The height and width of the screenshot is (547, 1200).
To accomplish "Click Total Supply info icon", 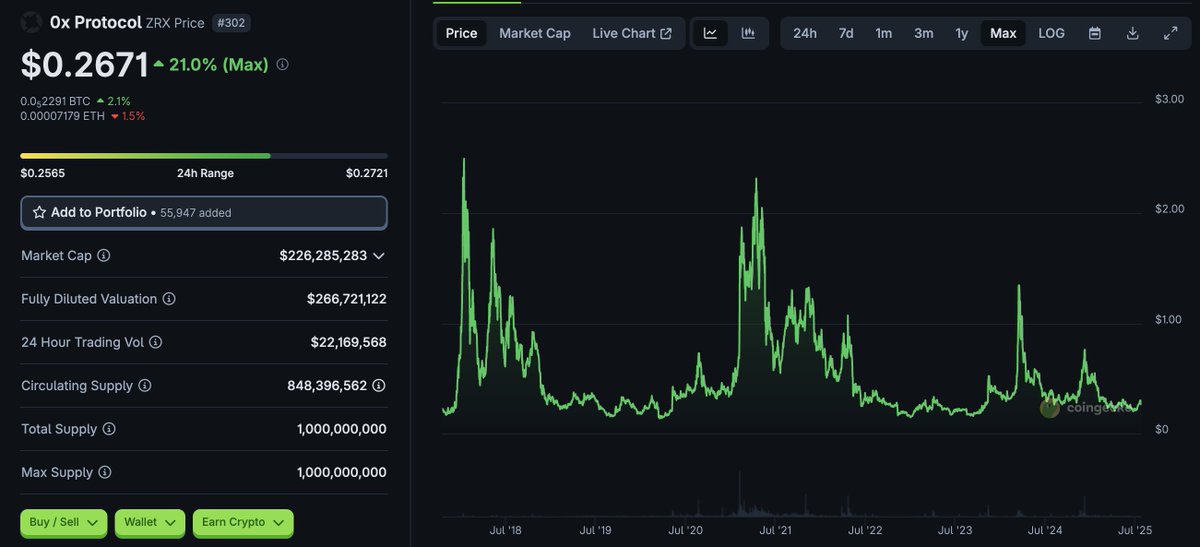I will (109, 429).
